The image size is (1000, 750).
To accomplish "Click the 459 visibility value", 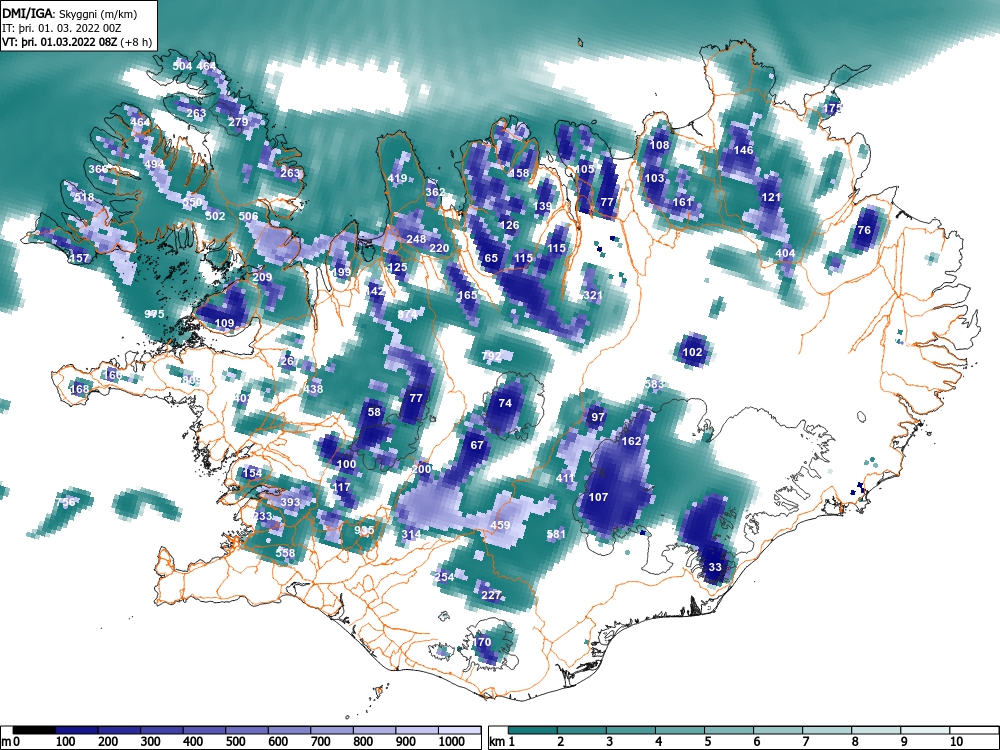I will coord(500,525).
